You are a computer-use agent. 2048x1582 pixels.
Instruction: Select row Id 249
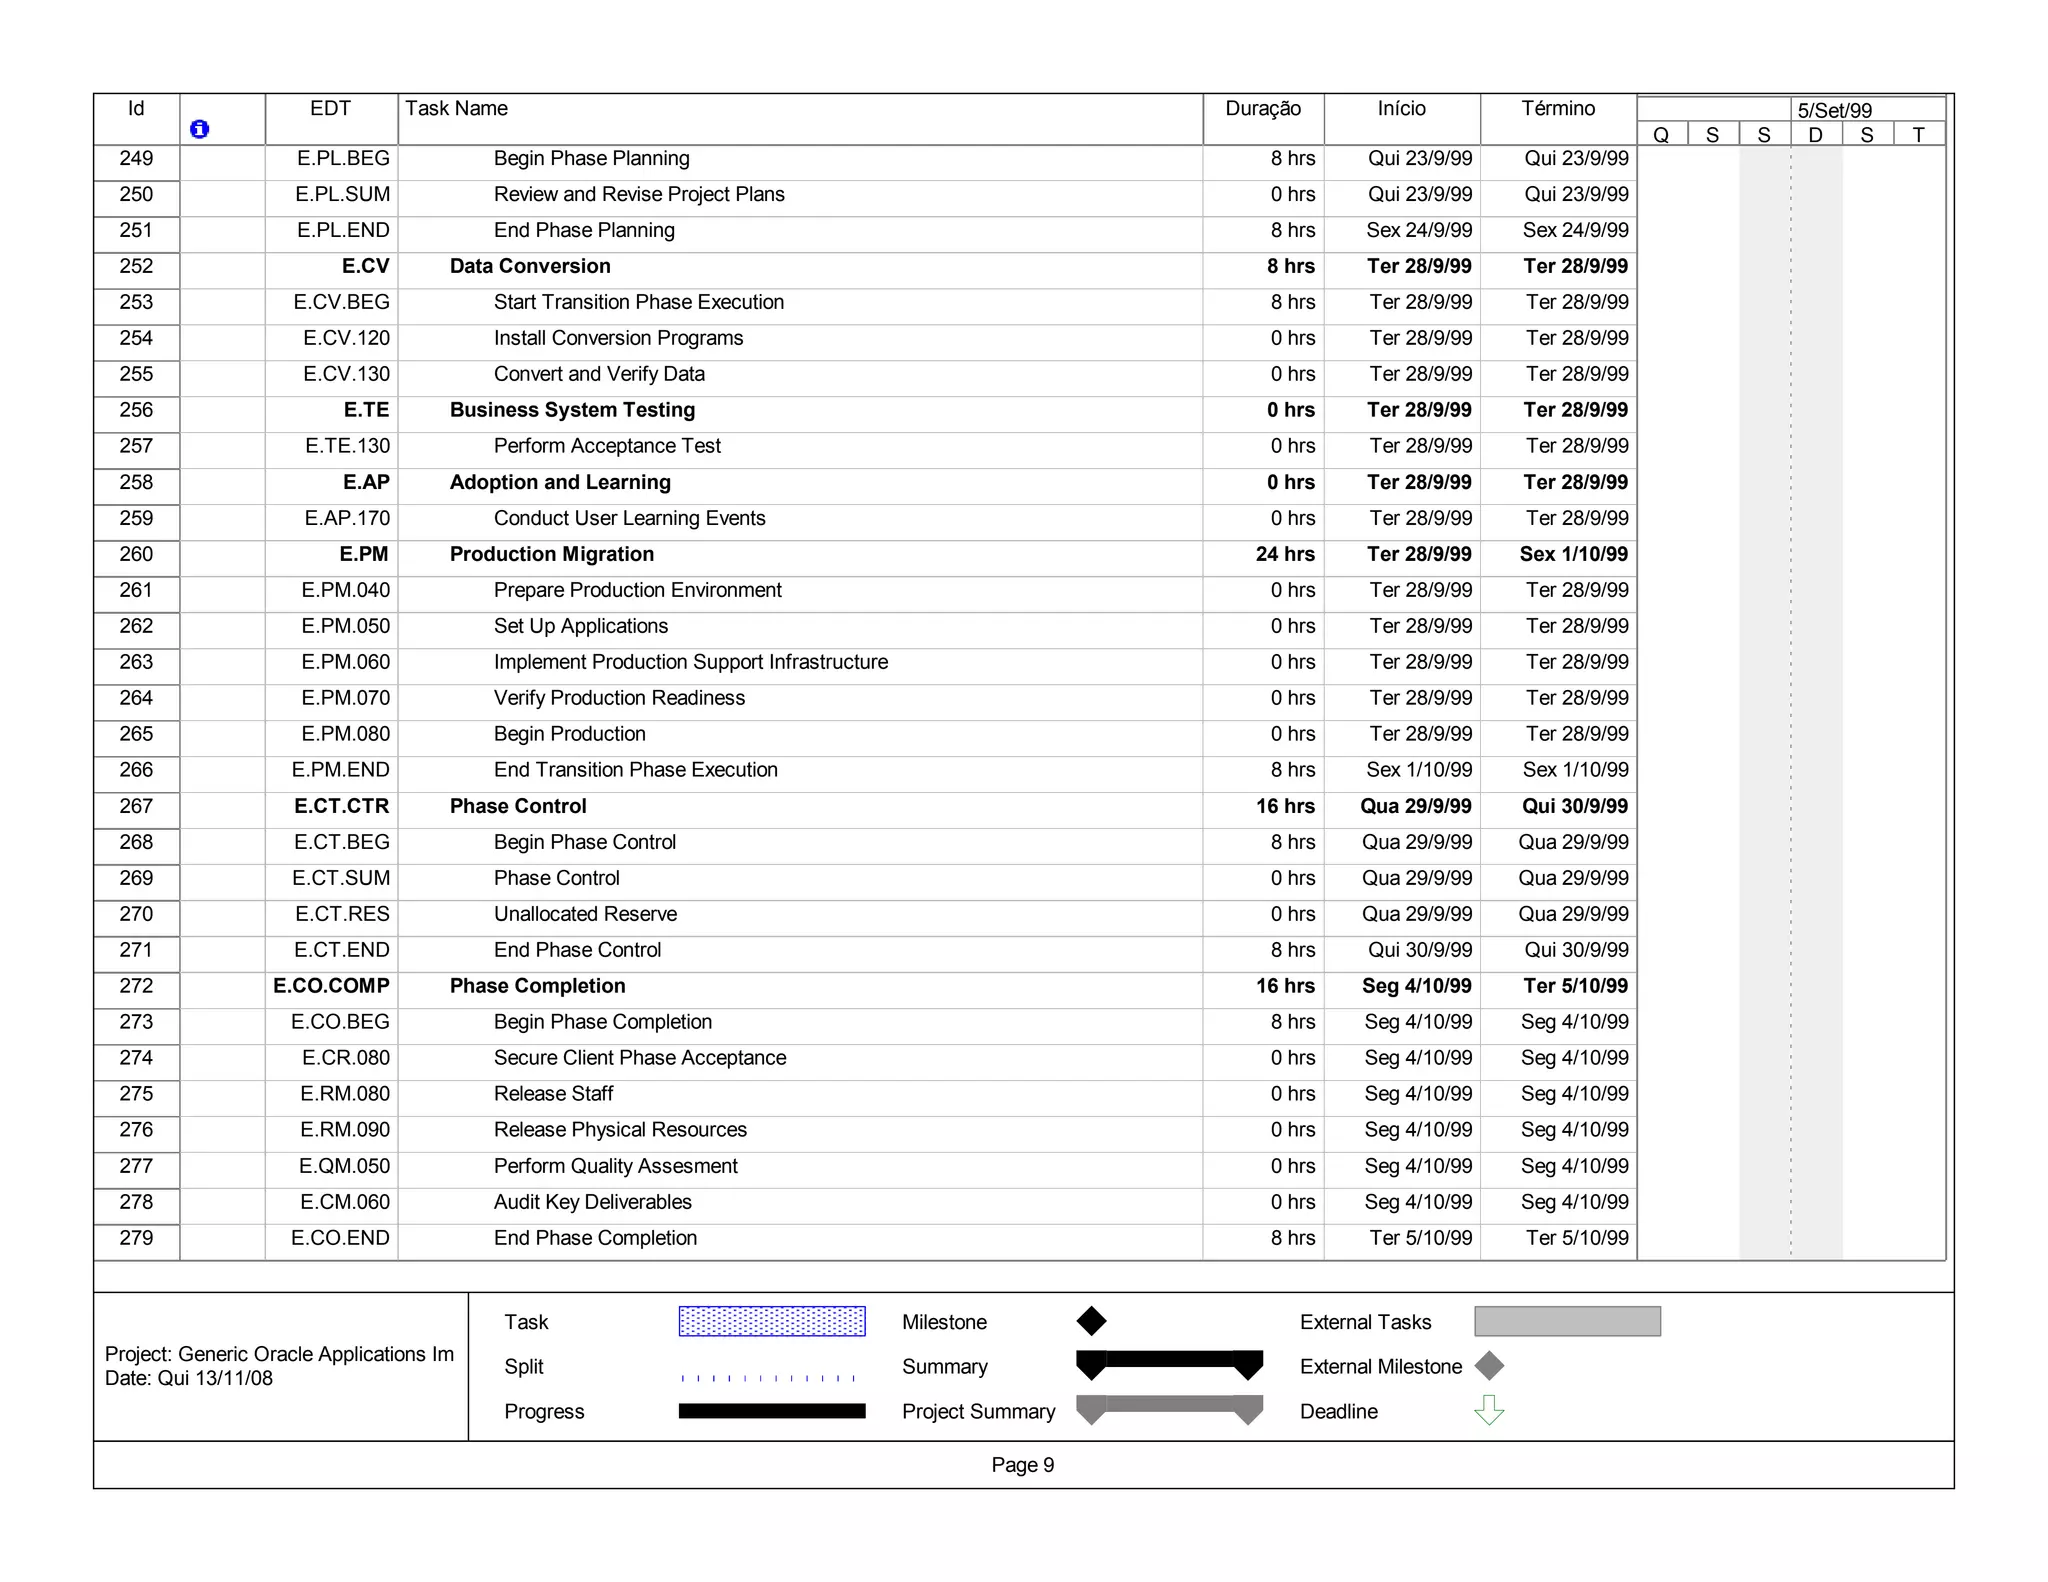(136, 159)
